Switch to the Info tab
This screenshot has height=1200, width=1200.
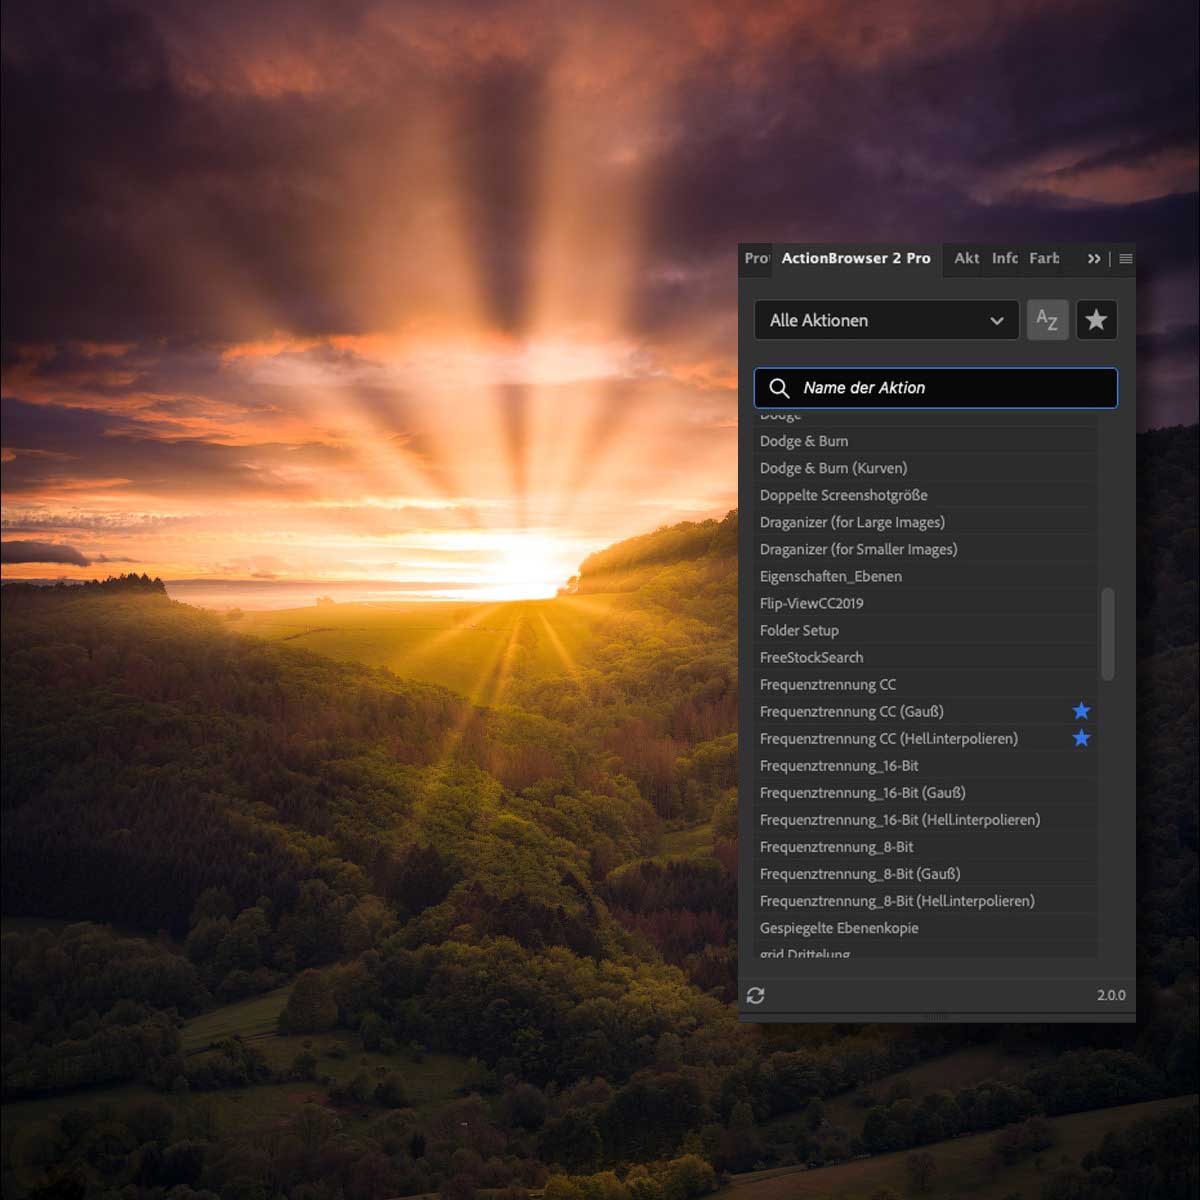pyautogui.click(x=1005, y=258)
